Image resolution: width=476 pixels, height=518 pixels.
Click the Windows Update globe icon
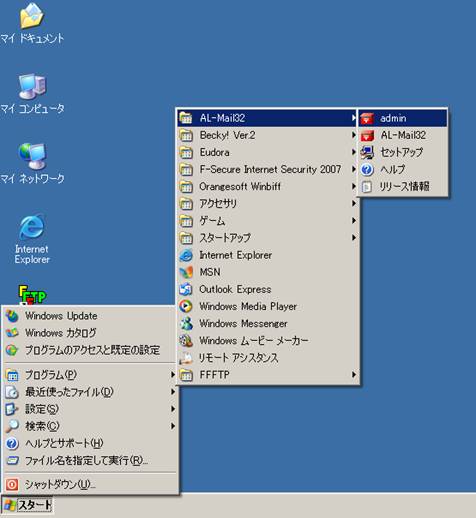click(12, 316)
